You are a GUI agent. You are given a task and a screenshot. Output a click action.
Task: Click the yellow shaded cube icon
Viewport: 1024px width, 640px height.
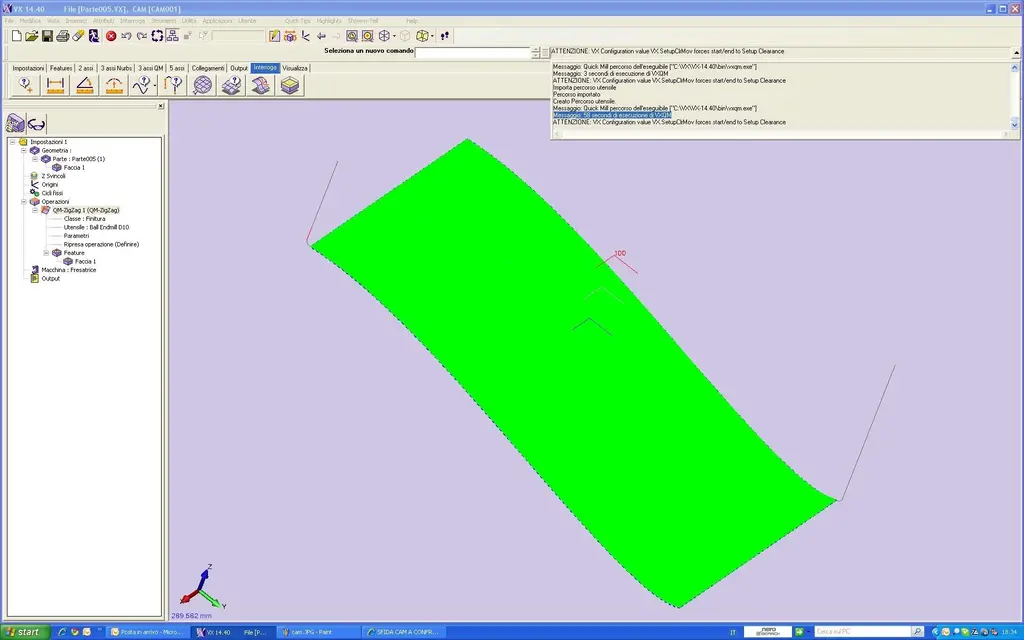click(x=423, y=36)
